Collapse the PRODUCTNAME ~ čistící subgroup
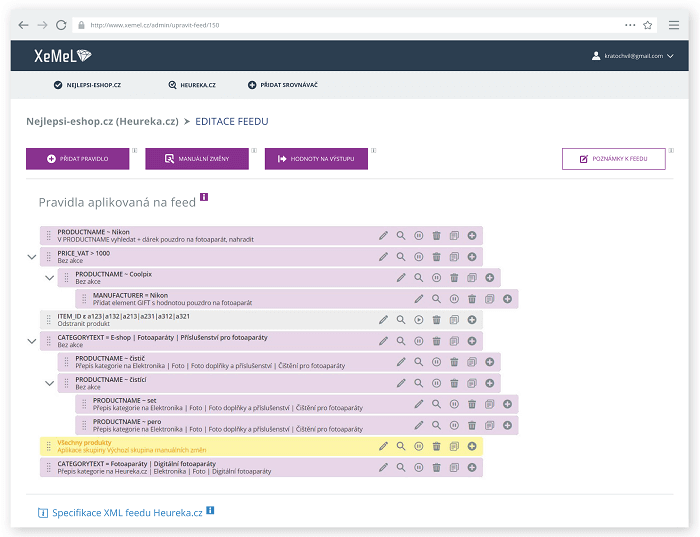This screenshot has width=700, height=537. pos(50,383)
